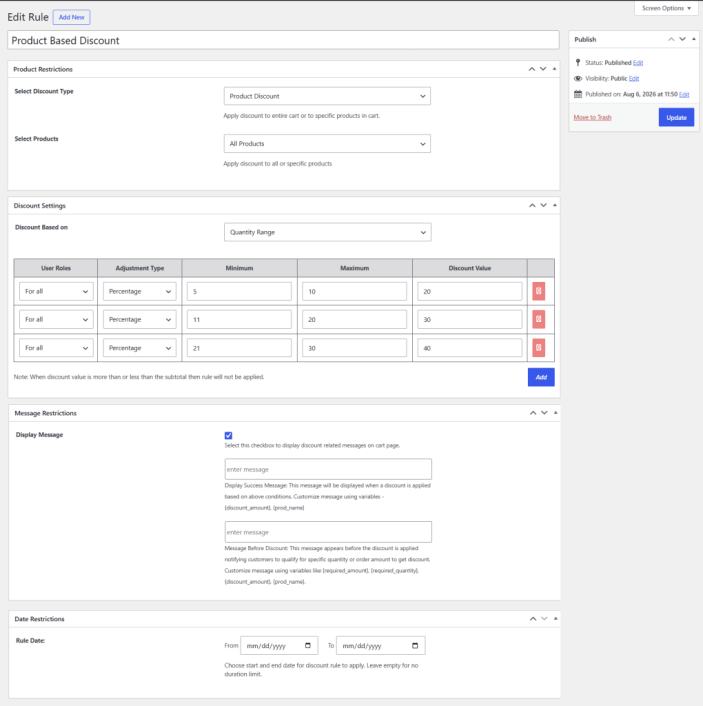Click the Move to Trash link
703x706 pixels.
click(592, 118)
